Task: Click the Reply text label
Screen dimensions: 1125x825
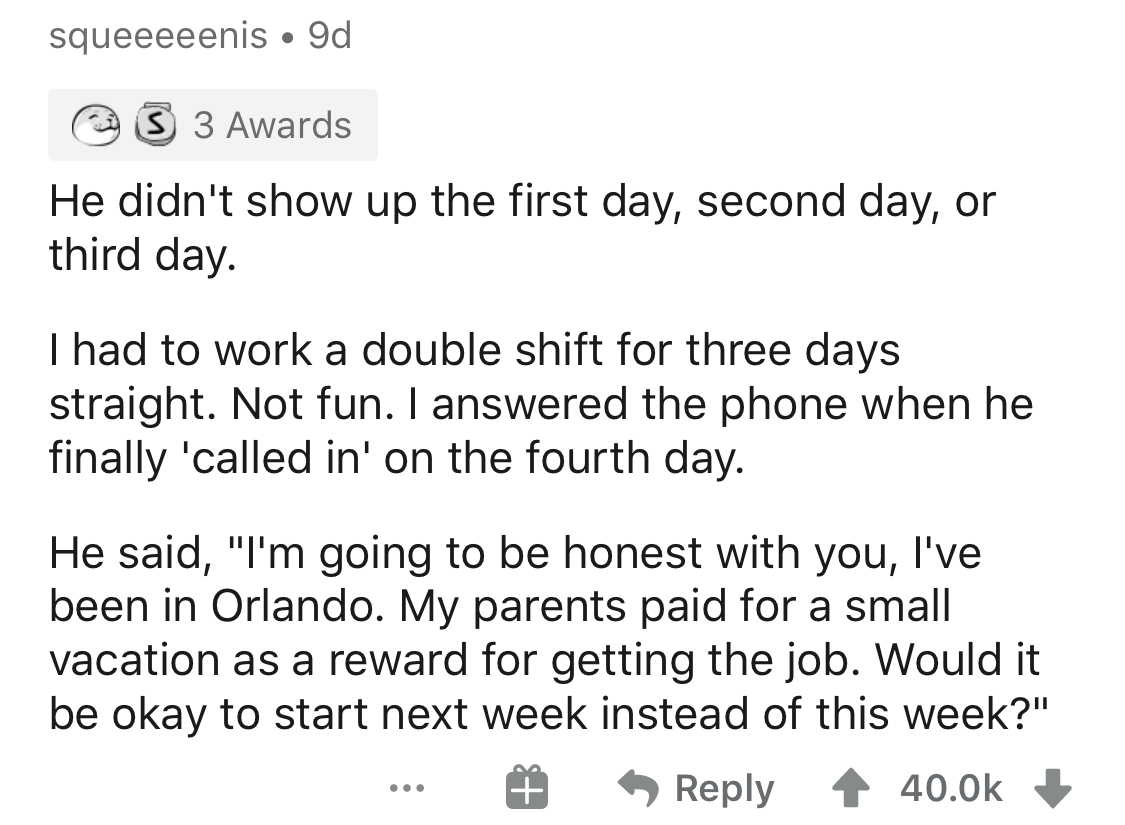Action: 725,789
